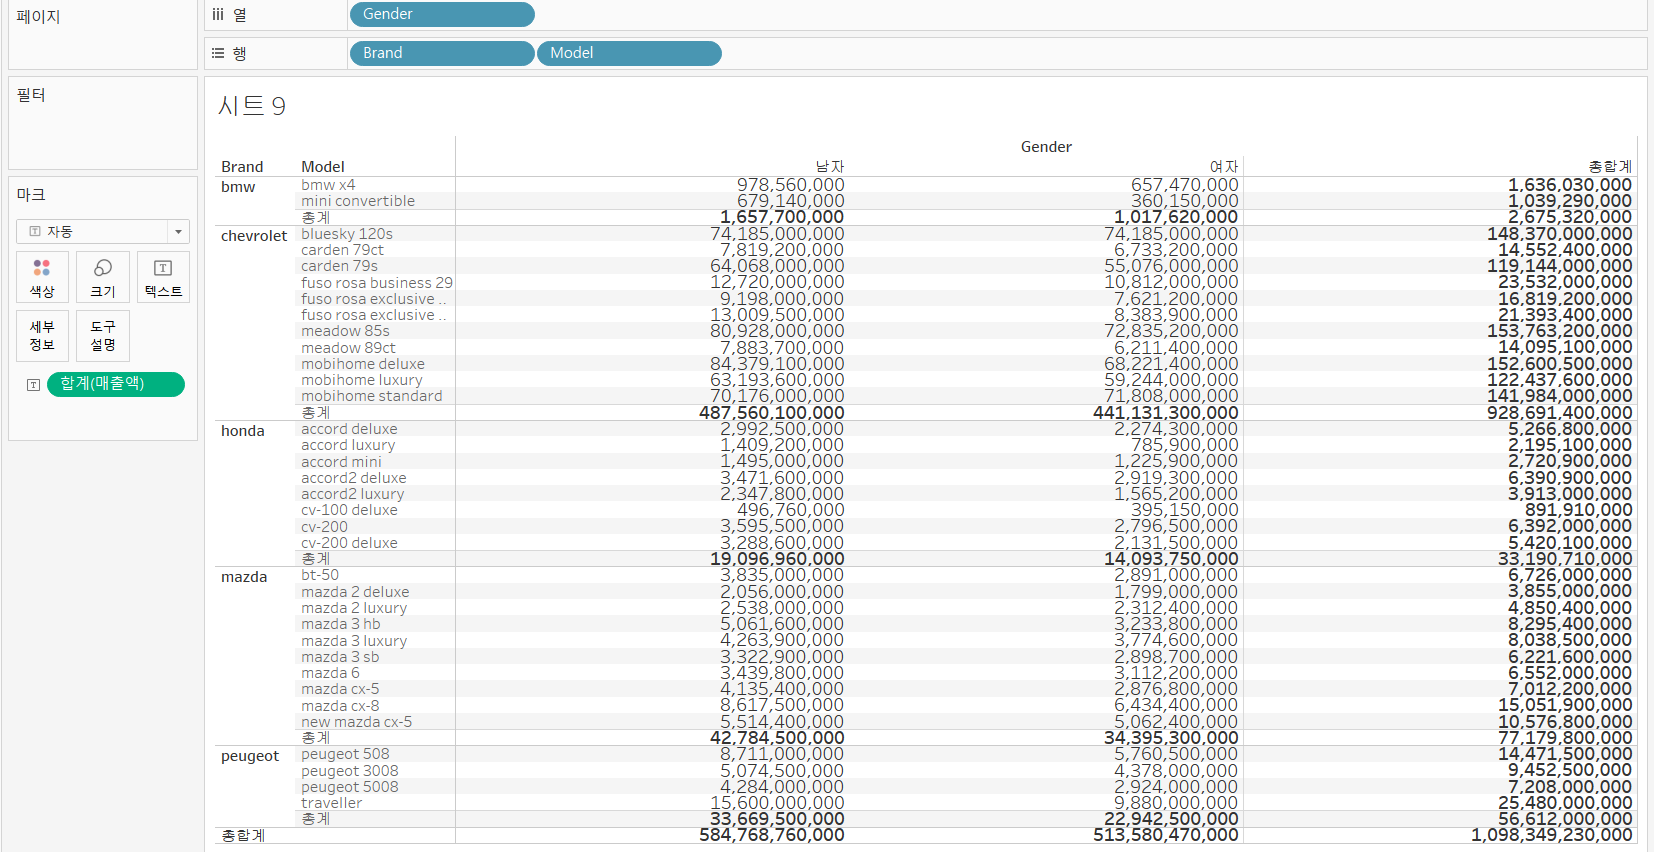This screenshot has width=1654, height=852.
Task: Select the honda brand row header
Action: (x=243, y=431)
